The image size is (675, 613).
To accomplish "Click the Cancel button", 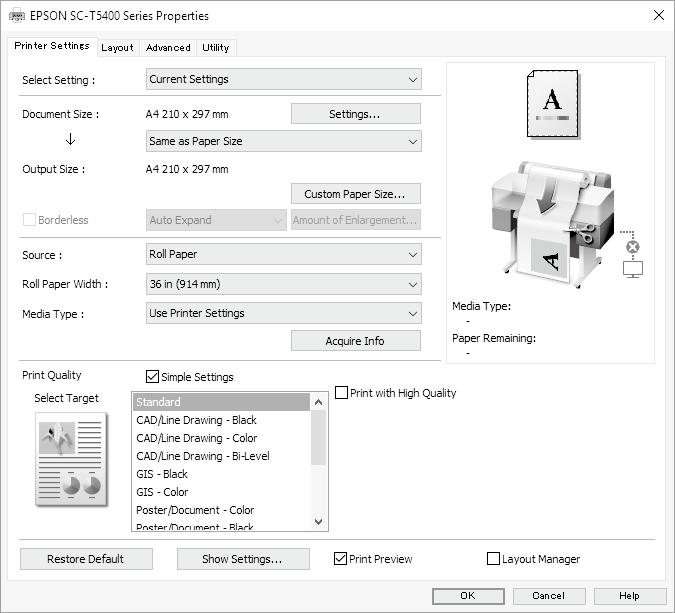I will click(x=549, y=596).
